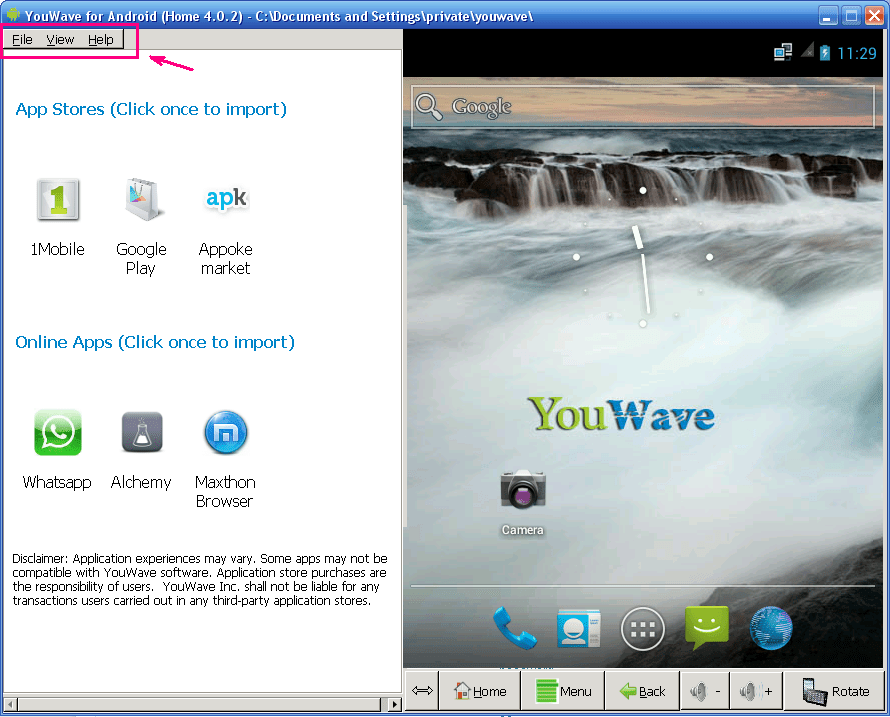Screen dimensions: 890x717
Task: Open the File menu
Action: tap(22, 40)
